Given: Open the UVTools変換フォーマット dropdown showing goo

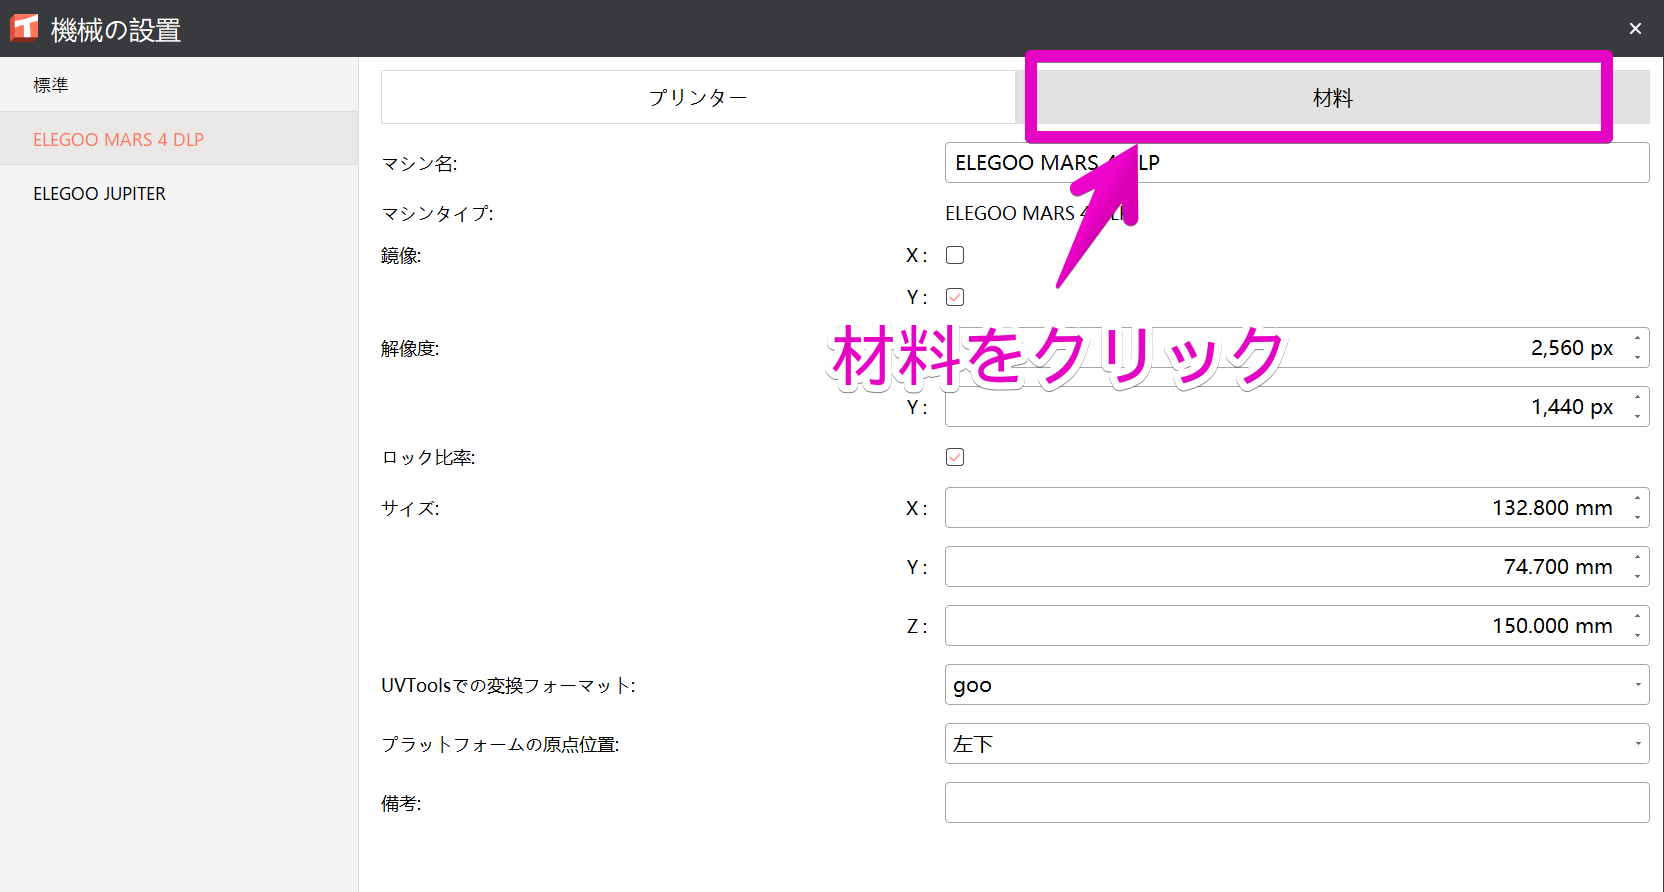Looking at the screenshot, I should pyautogui.click(x=1297, y=684).
